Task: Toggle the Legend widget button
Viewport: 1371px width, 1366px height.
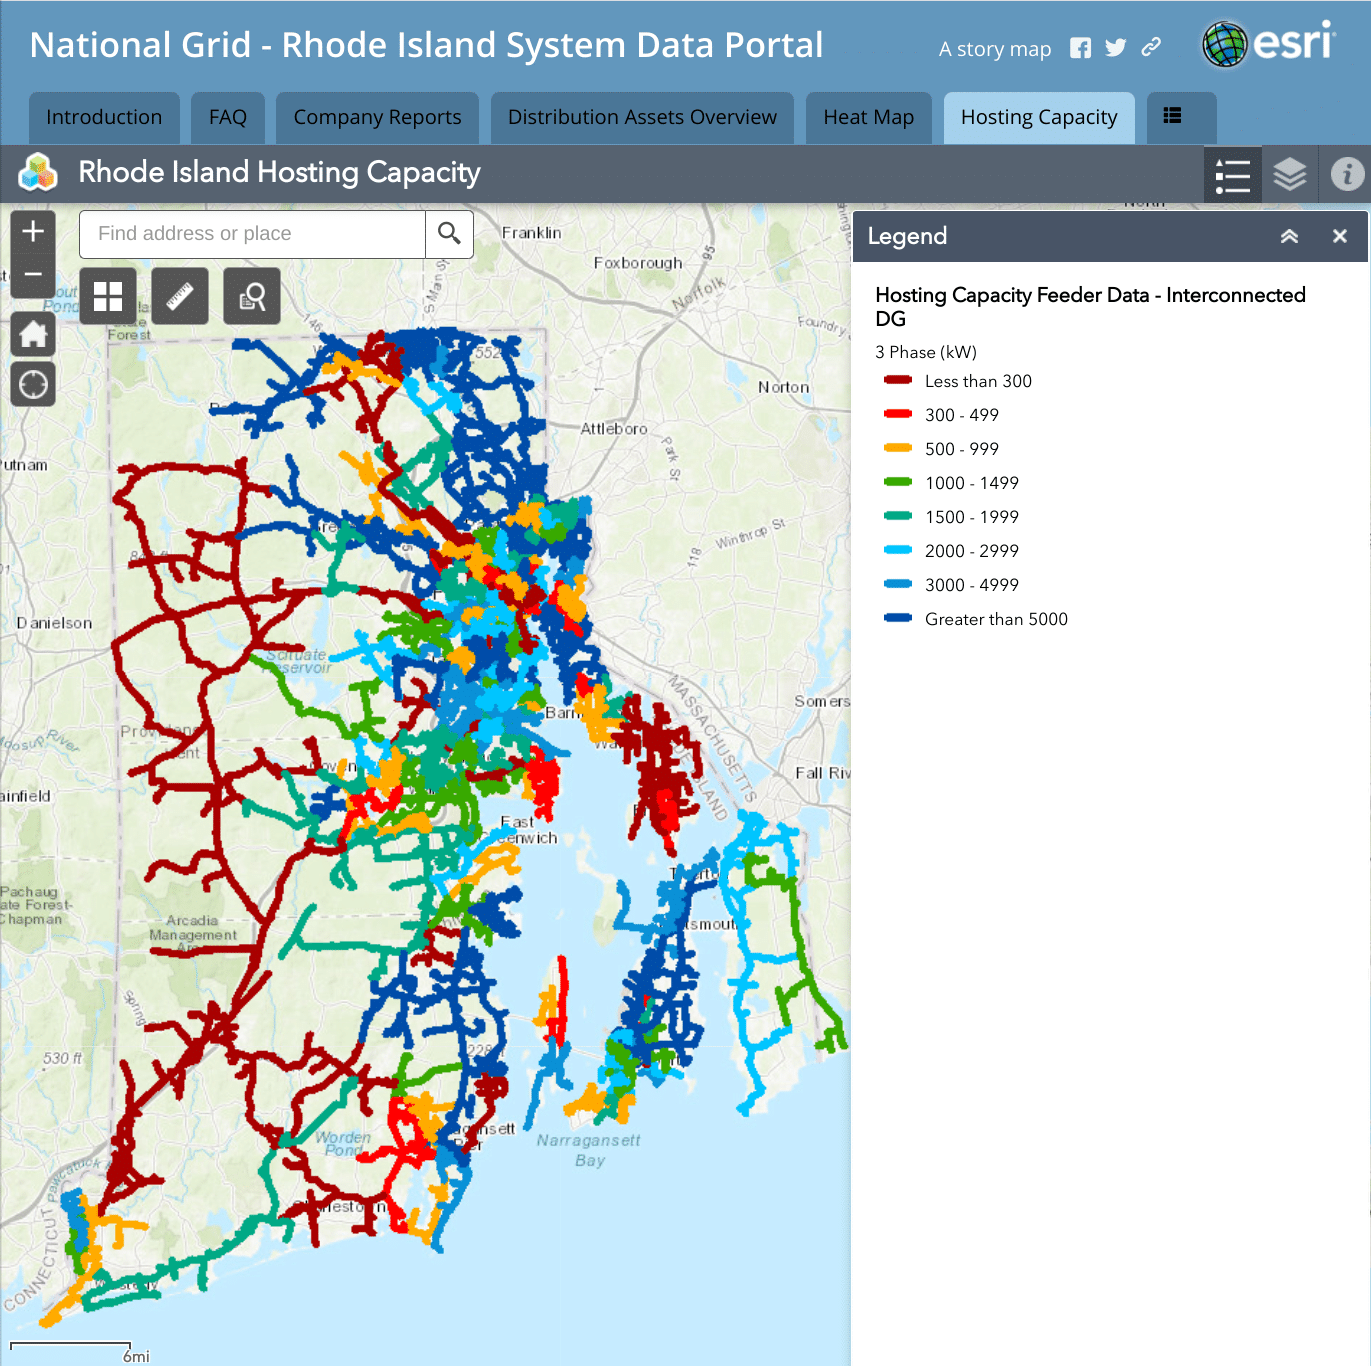Action: [1232, 175]
